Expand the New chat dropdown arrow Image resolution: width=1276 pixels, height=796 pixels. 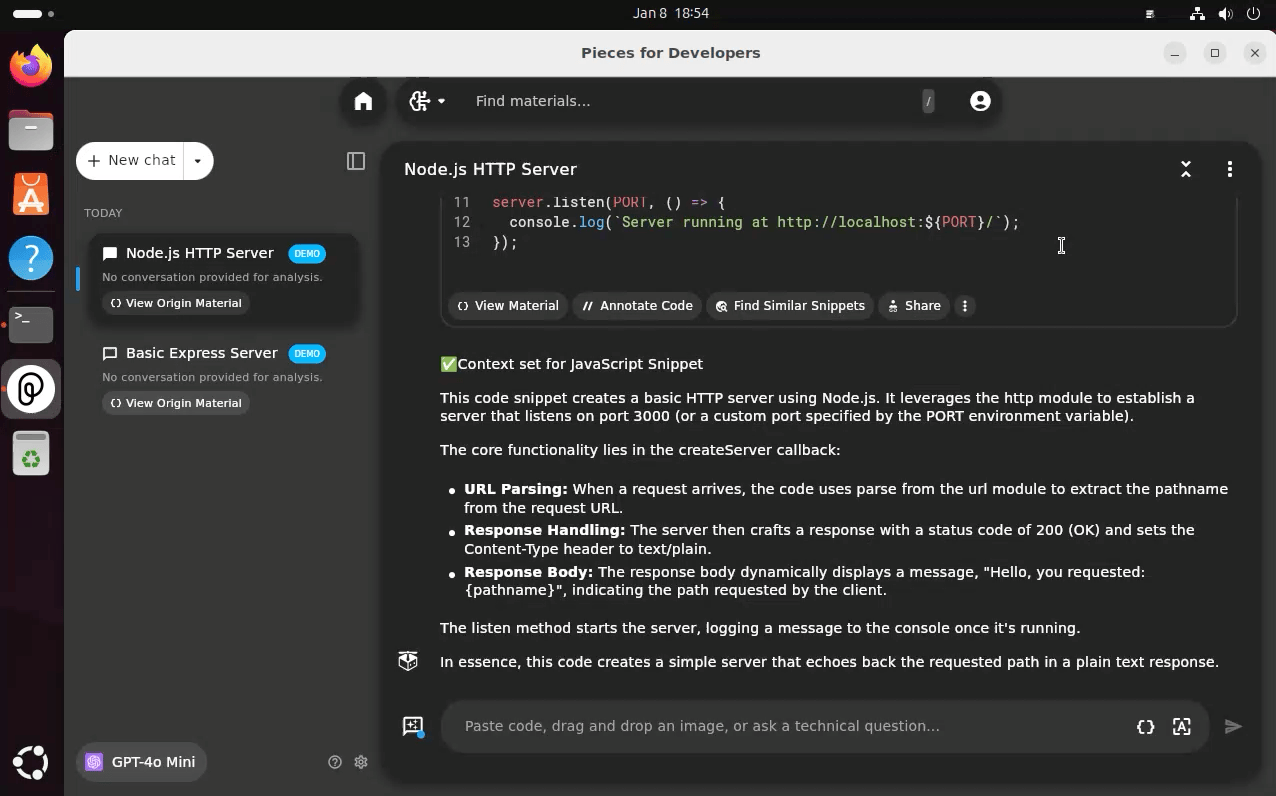click(x=198, y=160)
